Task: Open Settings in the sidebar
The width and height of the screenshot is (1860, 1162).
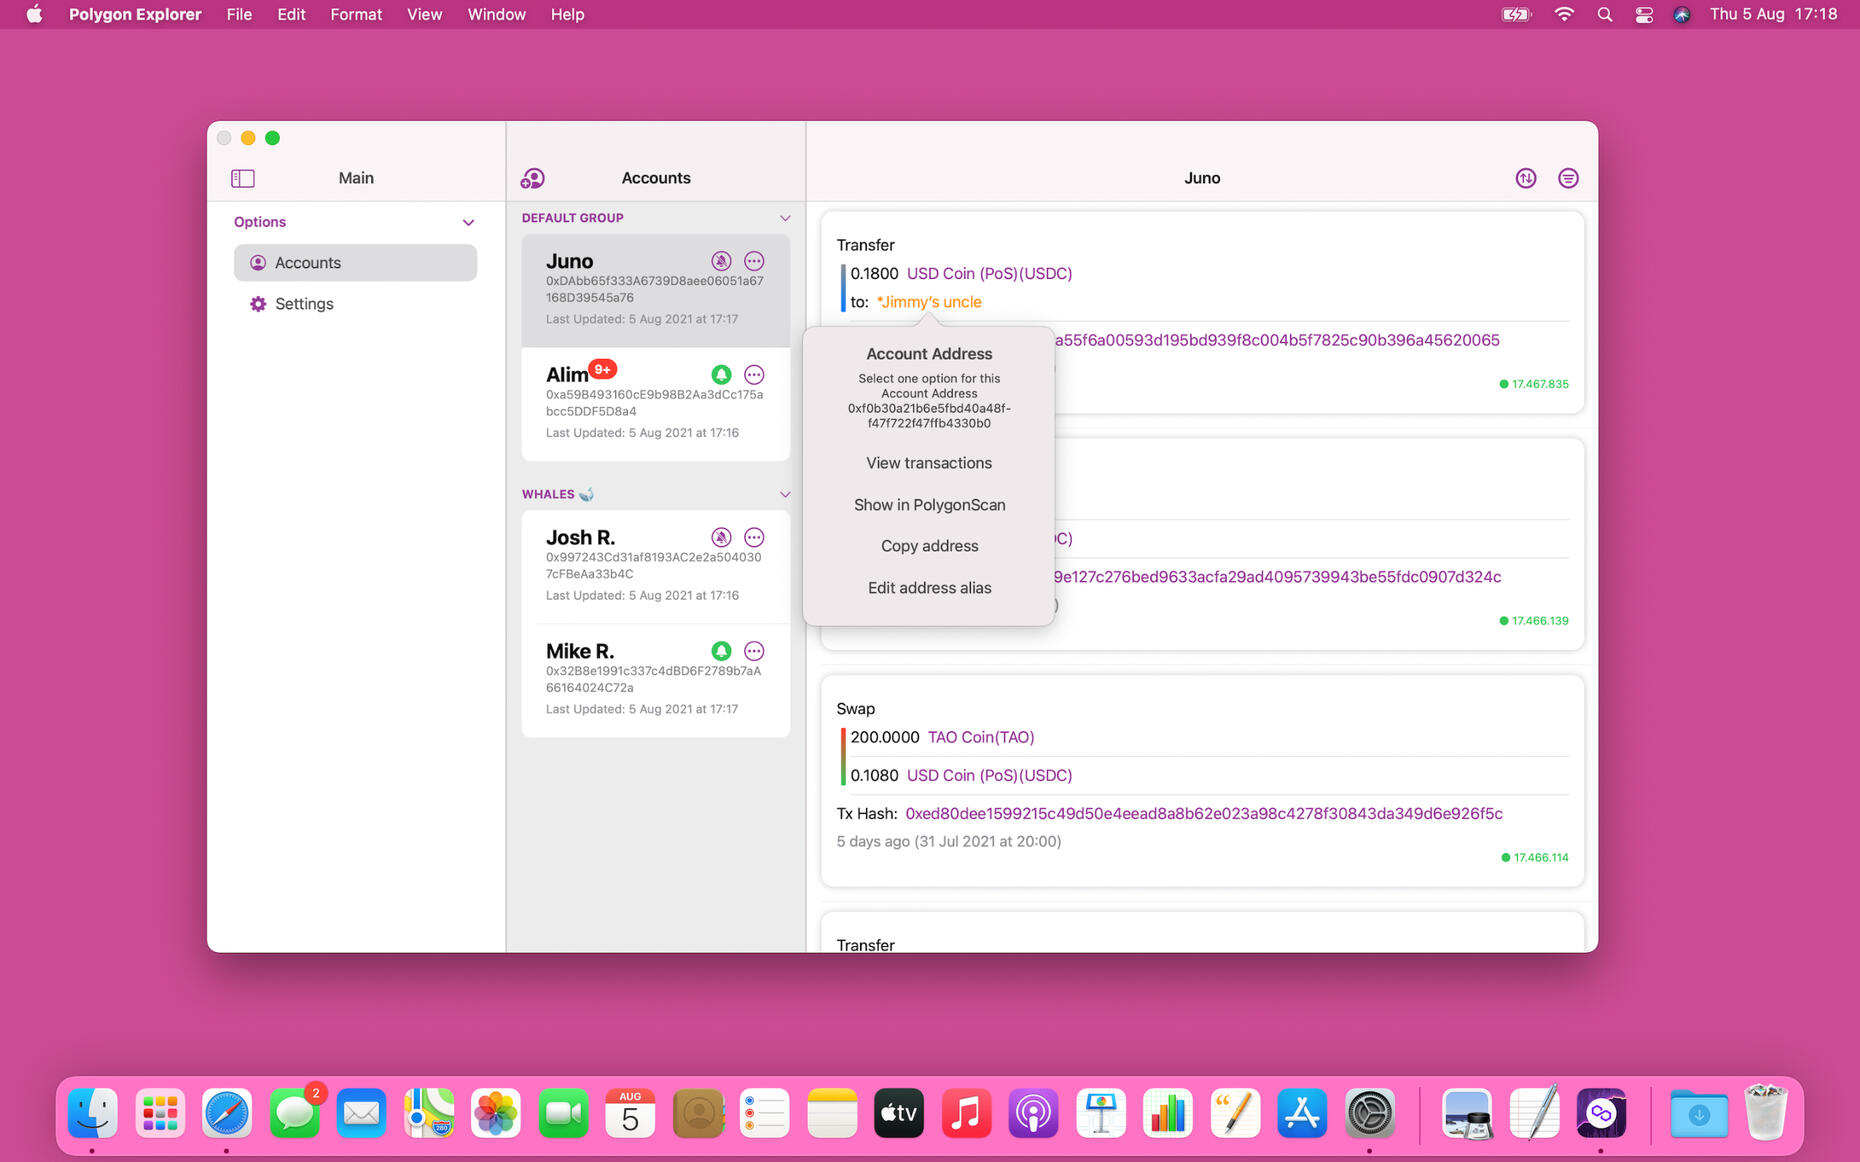Action: point(304,304)
